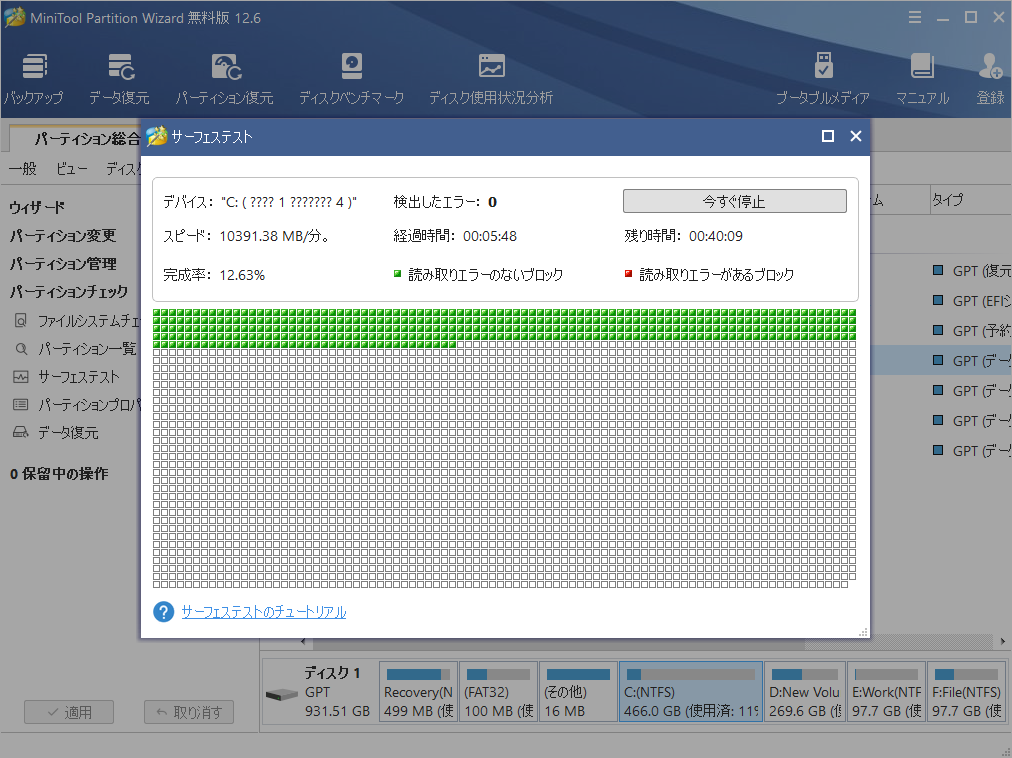Click Stop Now (今すぐ停止) button
1012x758 pixels.
tap(734, 201)
